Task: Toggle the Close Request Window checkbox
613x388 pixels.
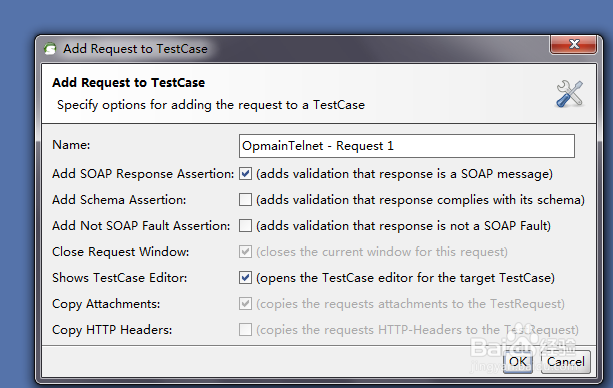Action: point(246,251)
